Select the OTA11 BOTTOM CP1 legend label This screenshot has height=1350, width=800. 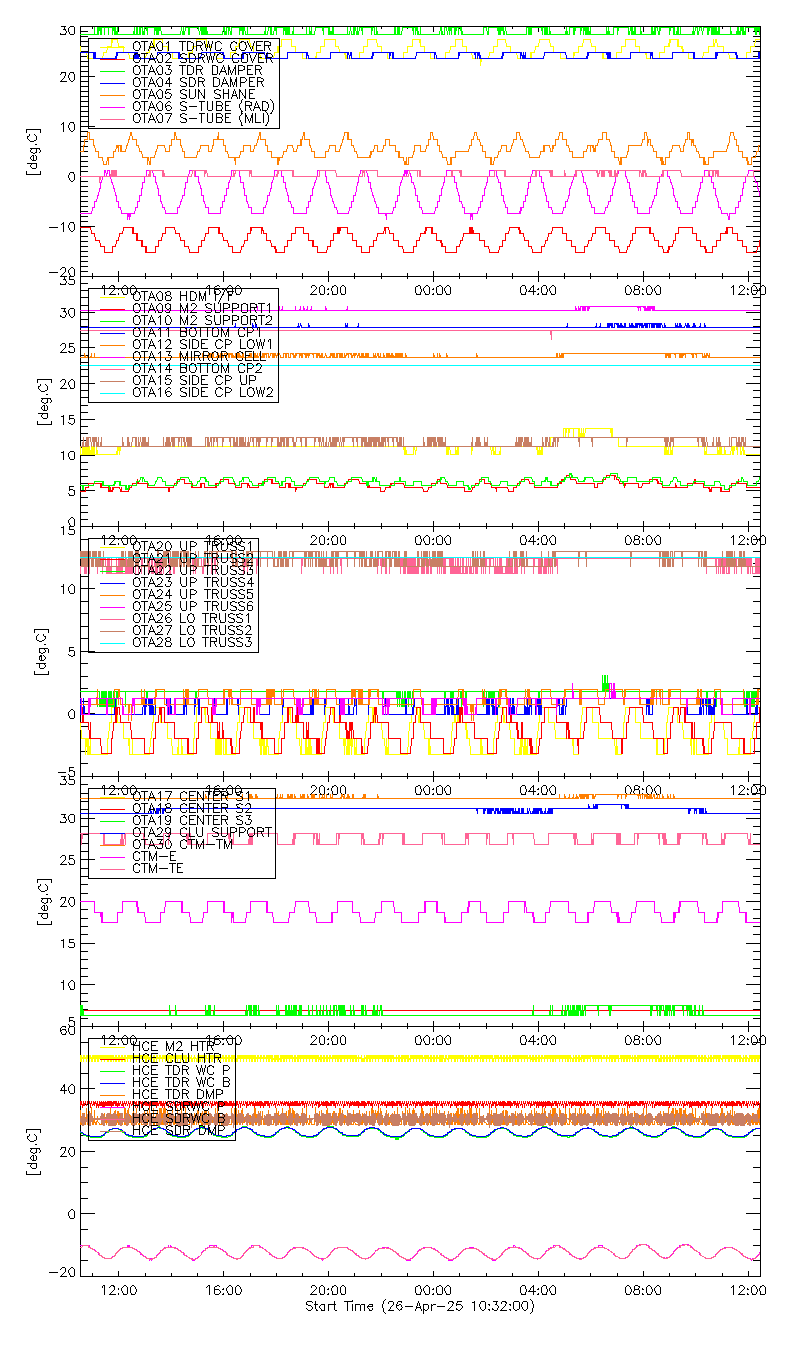coord(197,332)
